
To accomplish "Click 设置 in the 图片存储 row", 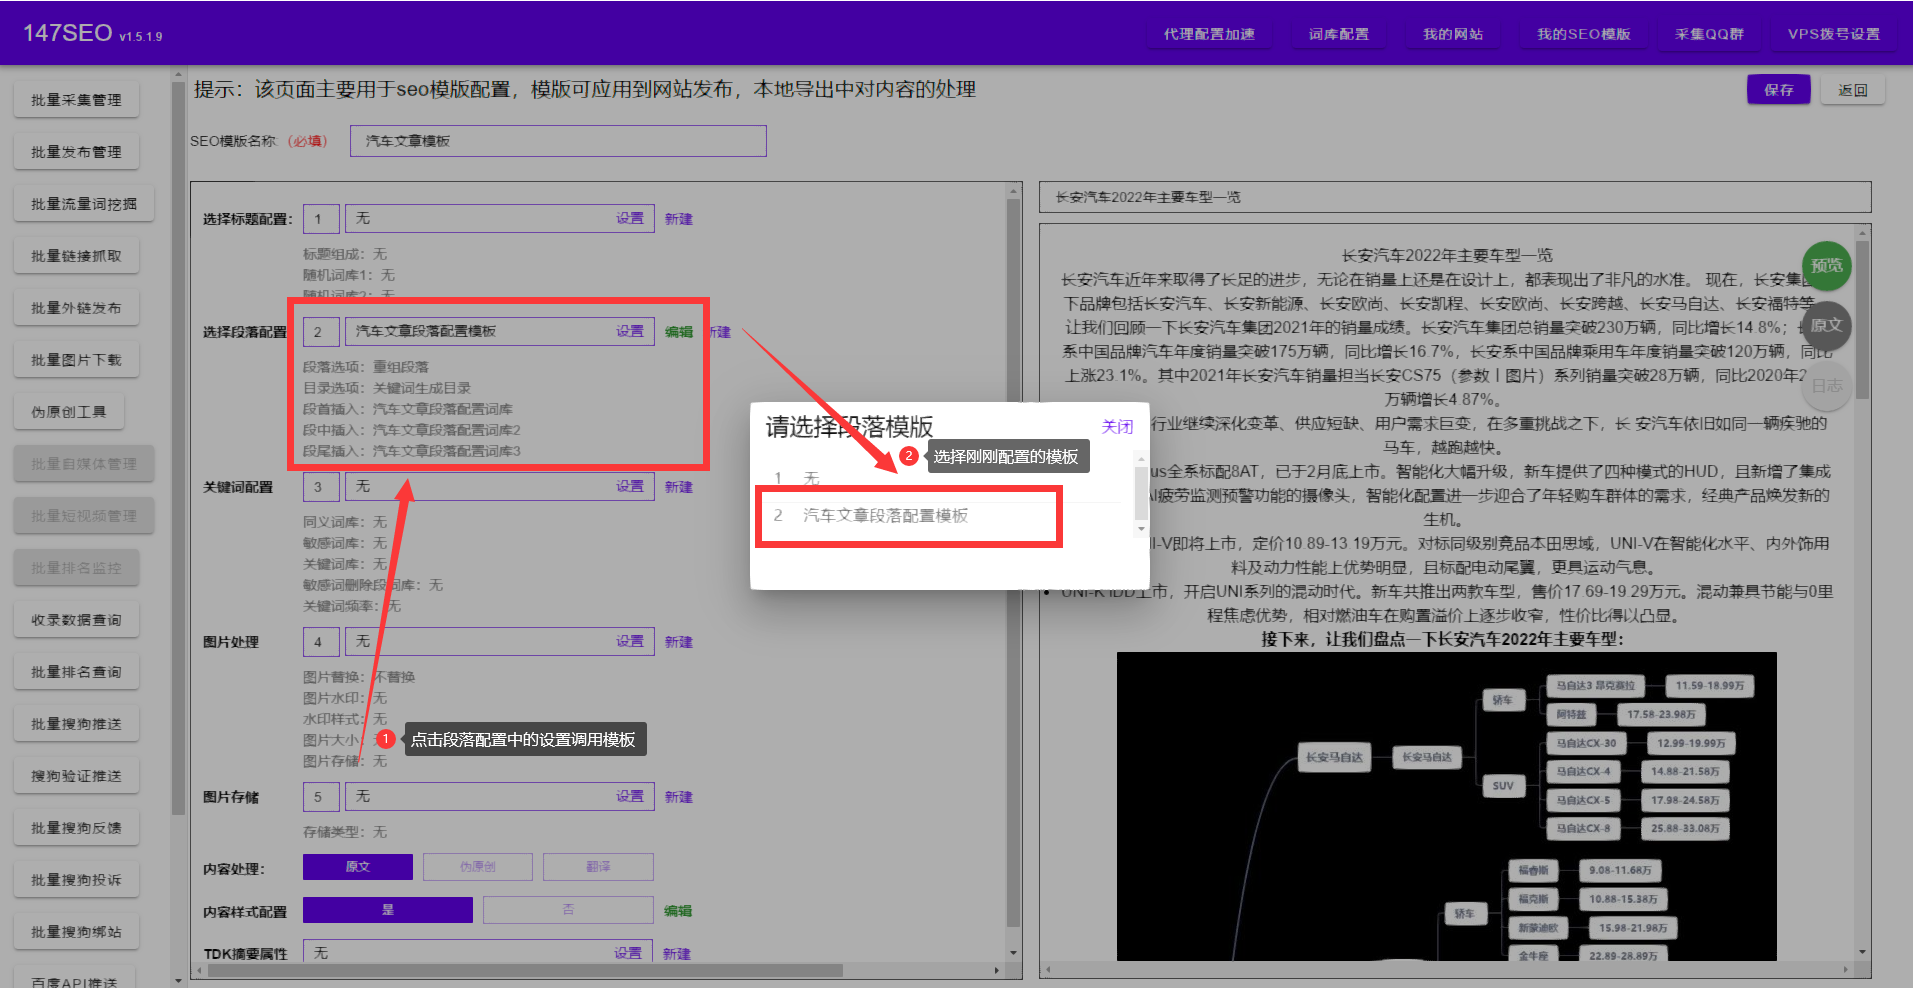I will [630, 796].
